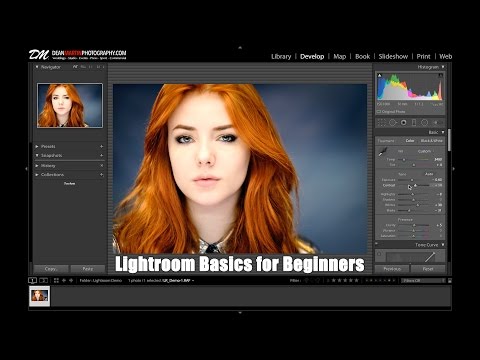This screenshot has height=360, width=480.
Task: Select the Crop Overlay tool
Action: [382, 123]
